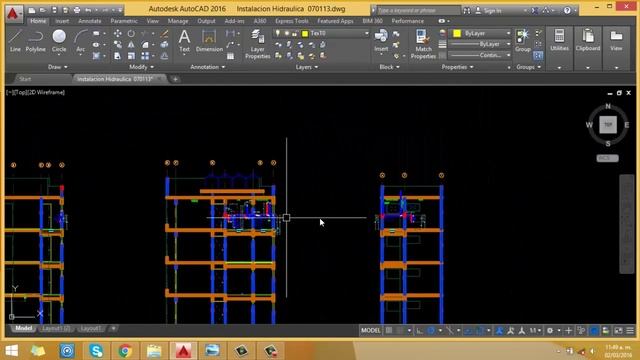Open the Parametric ribbon tab
640x360 pixels.
pyautogui.click(x=124, y=21)
